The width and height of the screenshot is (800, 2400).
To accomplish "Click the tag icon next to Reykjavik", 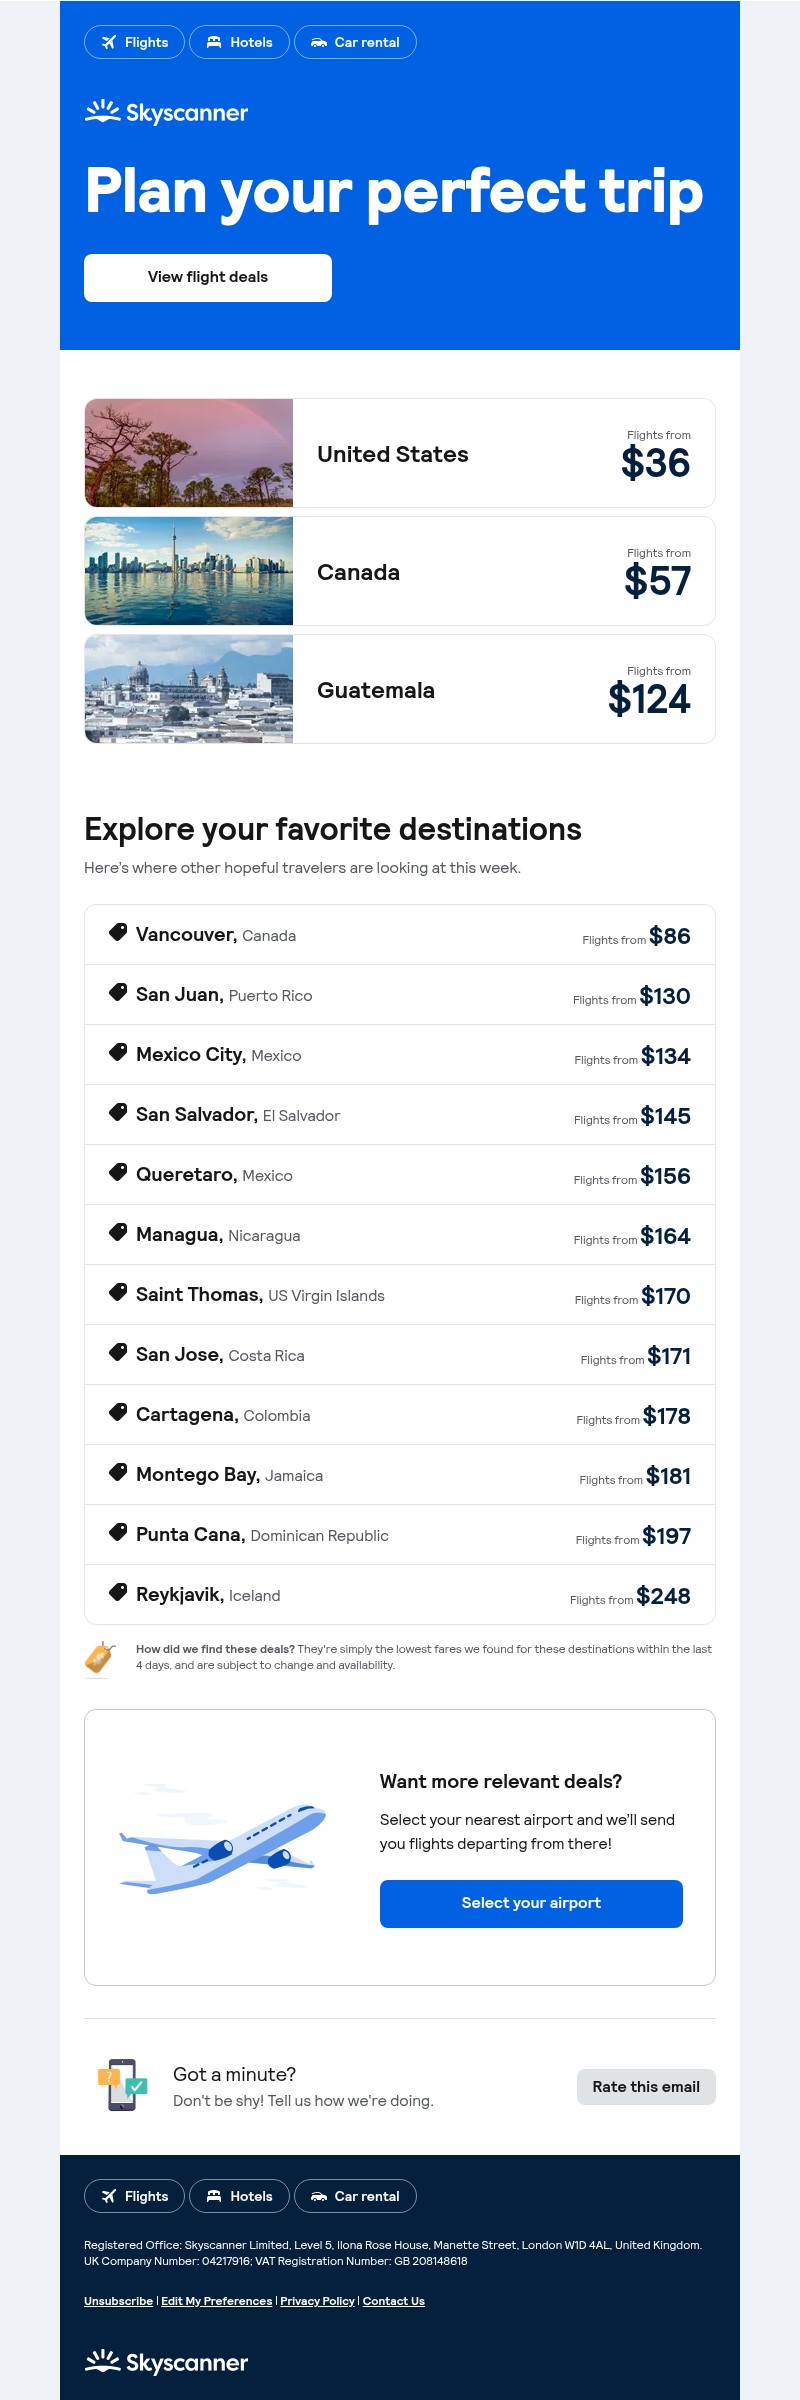I will tap(118, 1592).
